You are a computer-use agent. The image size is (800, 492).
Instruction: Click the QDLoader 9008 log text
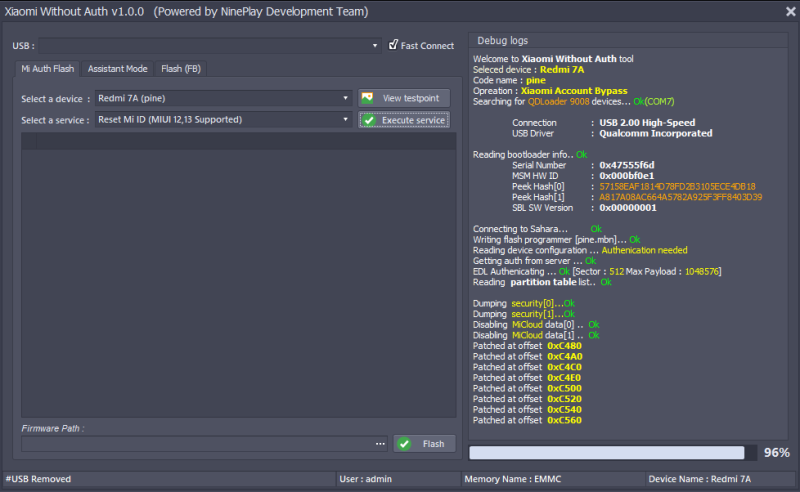pos(558,102)
